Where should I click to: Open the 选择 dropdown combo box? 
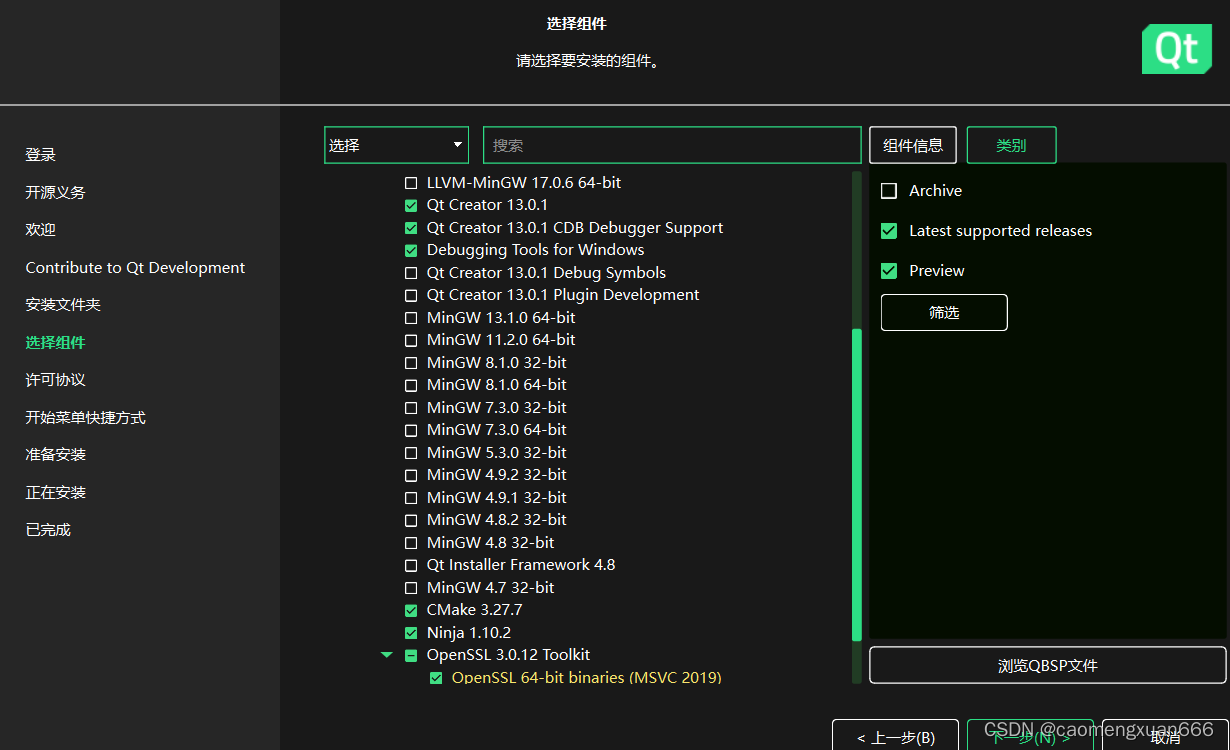tap(396, 145)
